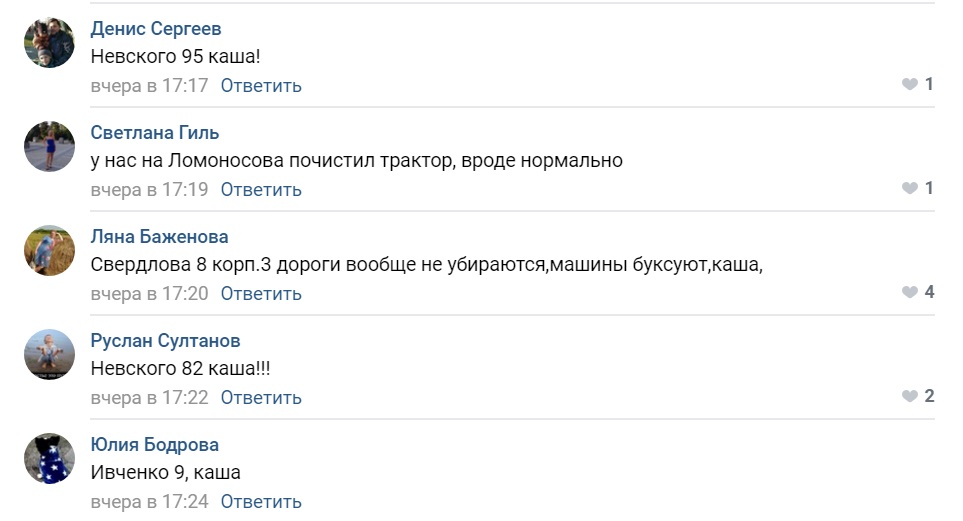Click heart on Ляна Баженова's comment
The width and height of the screenshot is (963, 521).
click(910, 292)
